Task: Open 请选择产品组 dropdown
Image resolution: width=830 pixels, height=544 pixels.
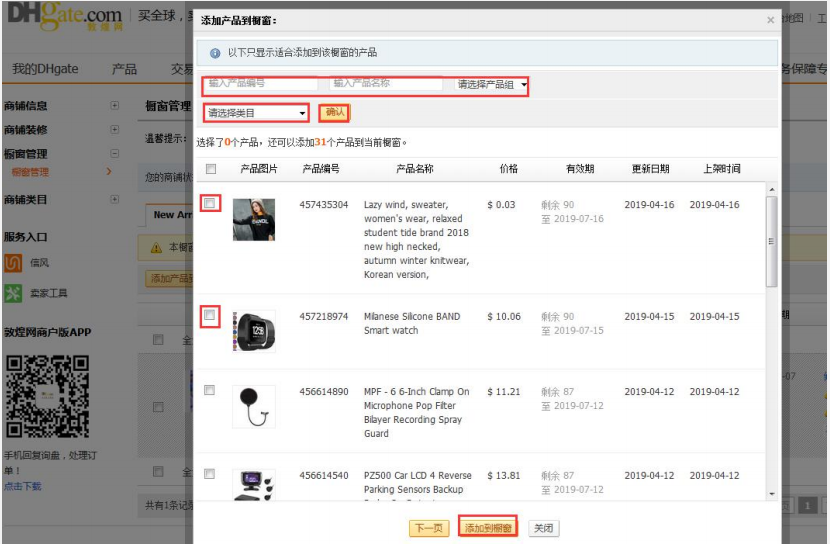Action: (x=491, y=84)
